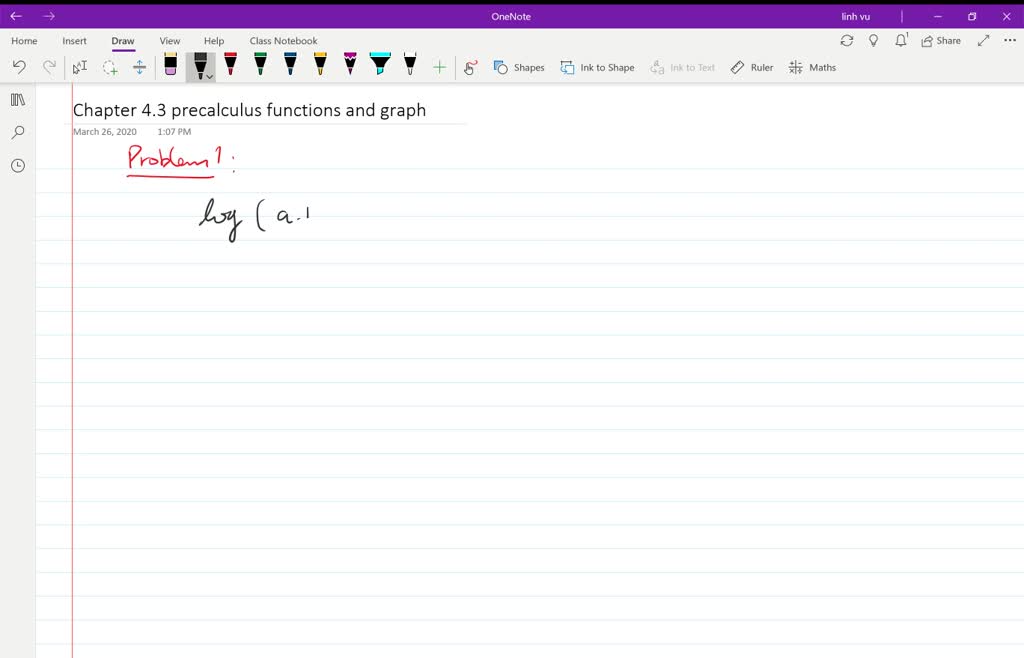Screen dimensions: 1024x658
Task: Open the notifications bell dropdown
Action: 901,40
